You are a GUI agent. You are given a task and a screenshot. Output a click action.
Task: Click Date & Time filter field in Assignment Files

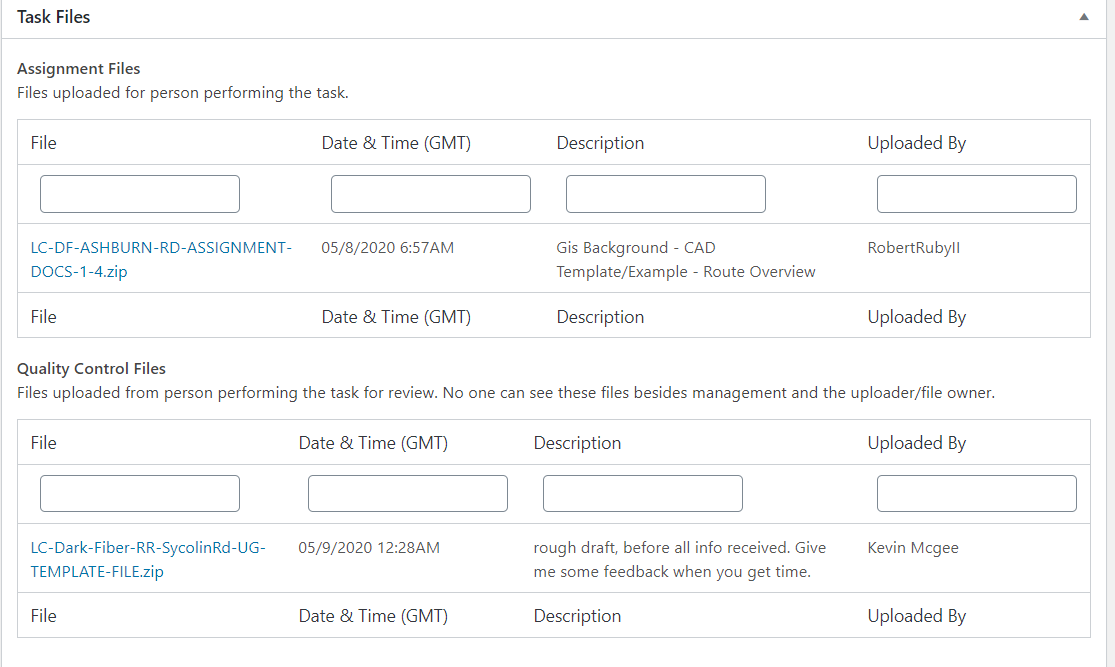click(430, 194)
